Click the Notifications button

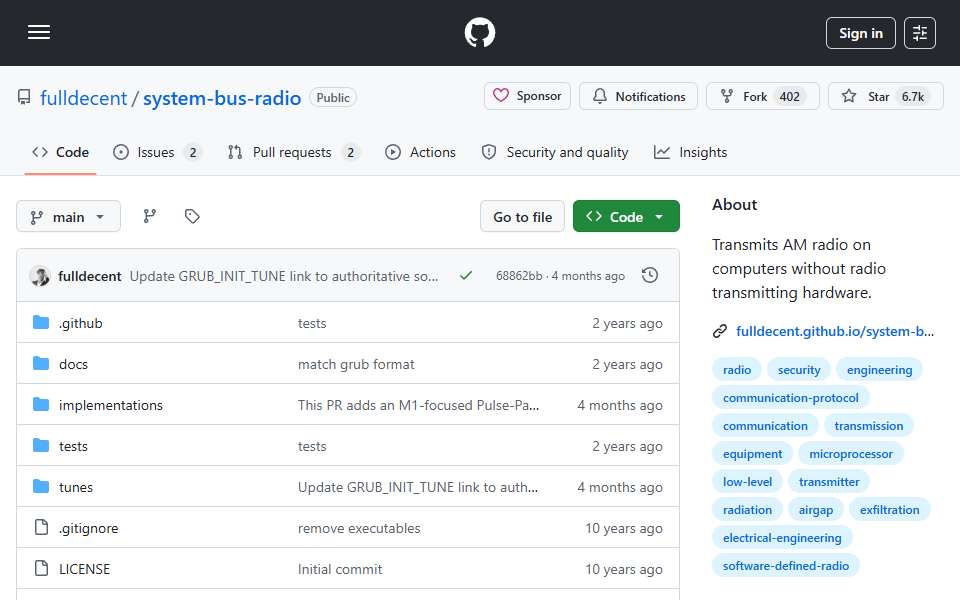click(x=639, y=96)
